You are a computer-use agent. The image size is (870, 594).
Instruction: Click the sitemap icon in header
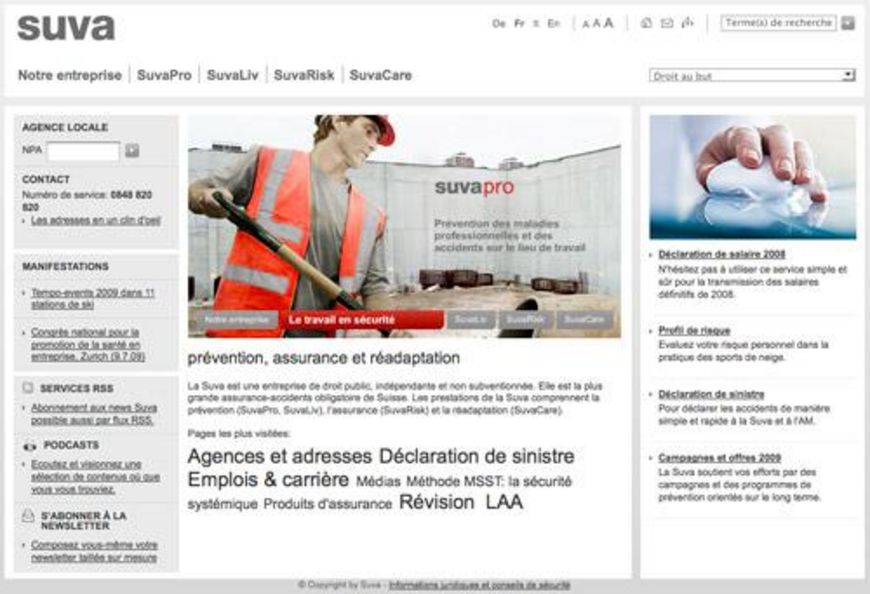coord(688,23)
